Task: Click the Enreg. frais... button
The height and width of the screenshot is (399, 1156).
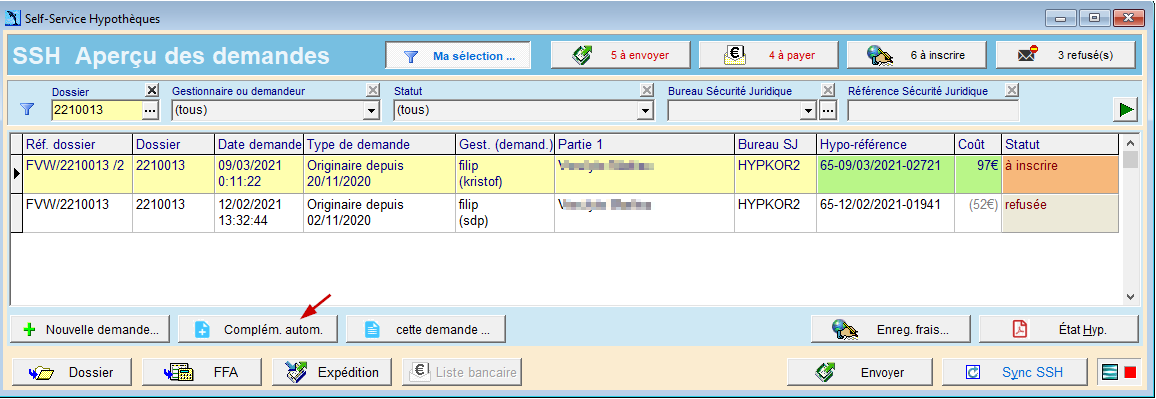Action: pyautogui.click(x=891, y=330)
